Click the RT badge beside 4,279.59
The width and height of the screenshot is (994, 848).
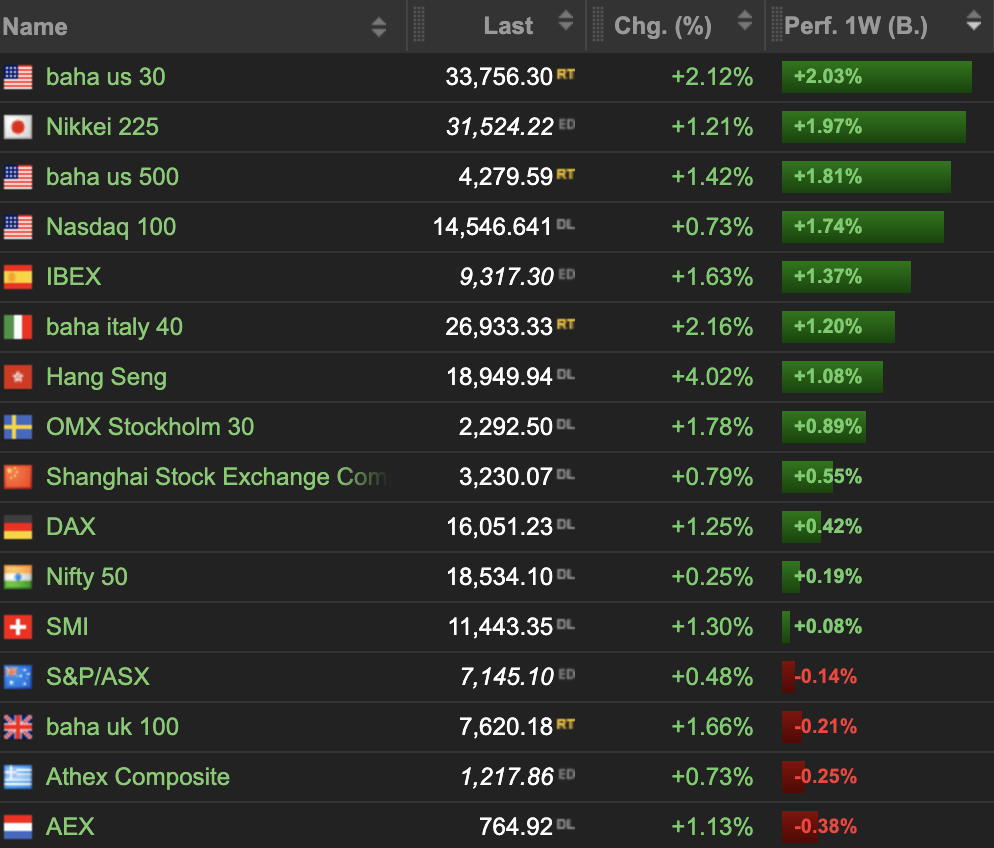tap(566, 174)
